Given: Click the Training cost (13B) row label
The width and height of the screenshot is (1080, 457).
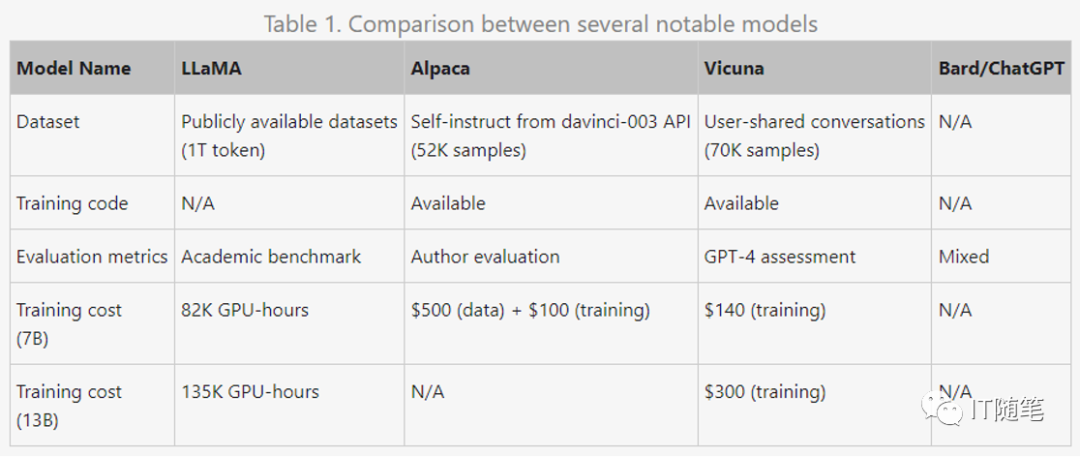Looking at the screenshot, I should pos(69,405).
